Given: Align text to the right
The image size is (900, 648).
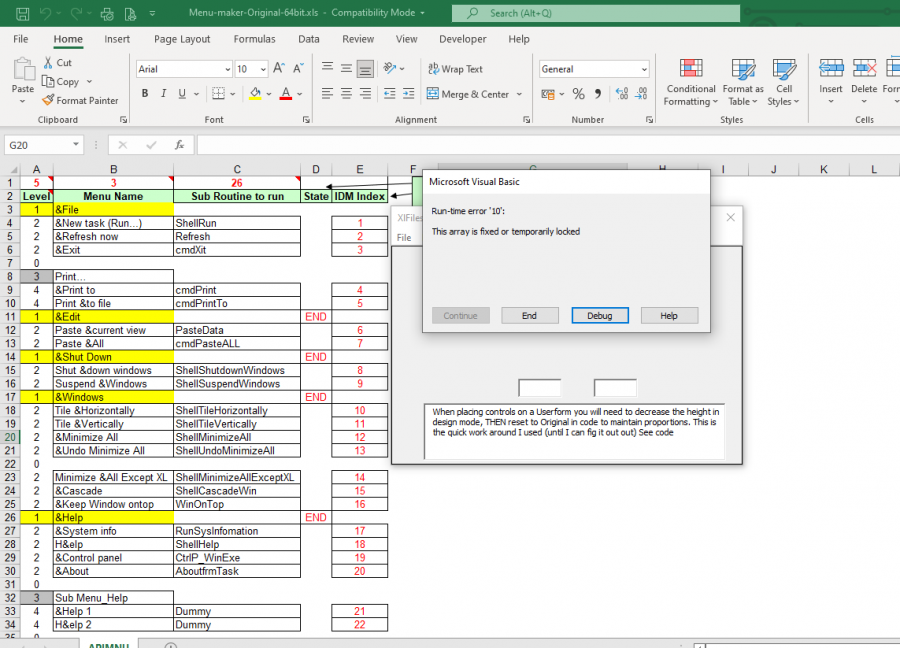Looking at the screenshot, I should (365, 94).
